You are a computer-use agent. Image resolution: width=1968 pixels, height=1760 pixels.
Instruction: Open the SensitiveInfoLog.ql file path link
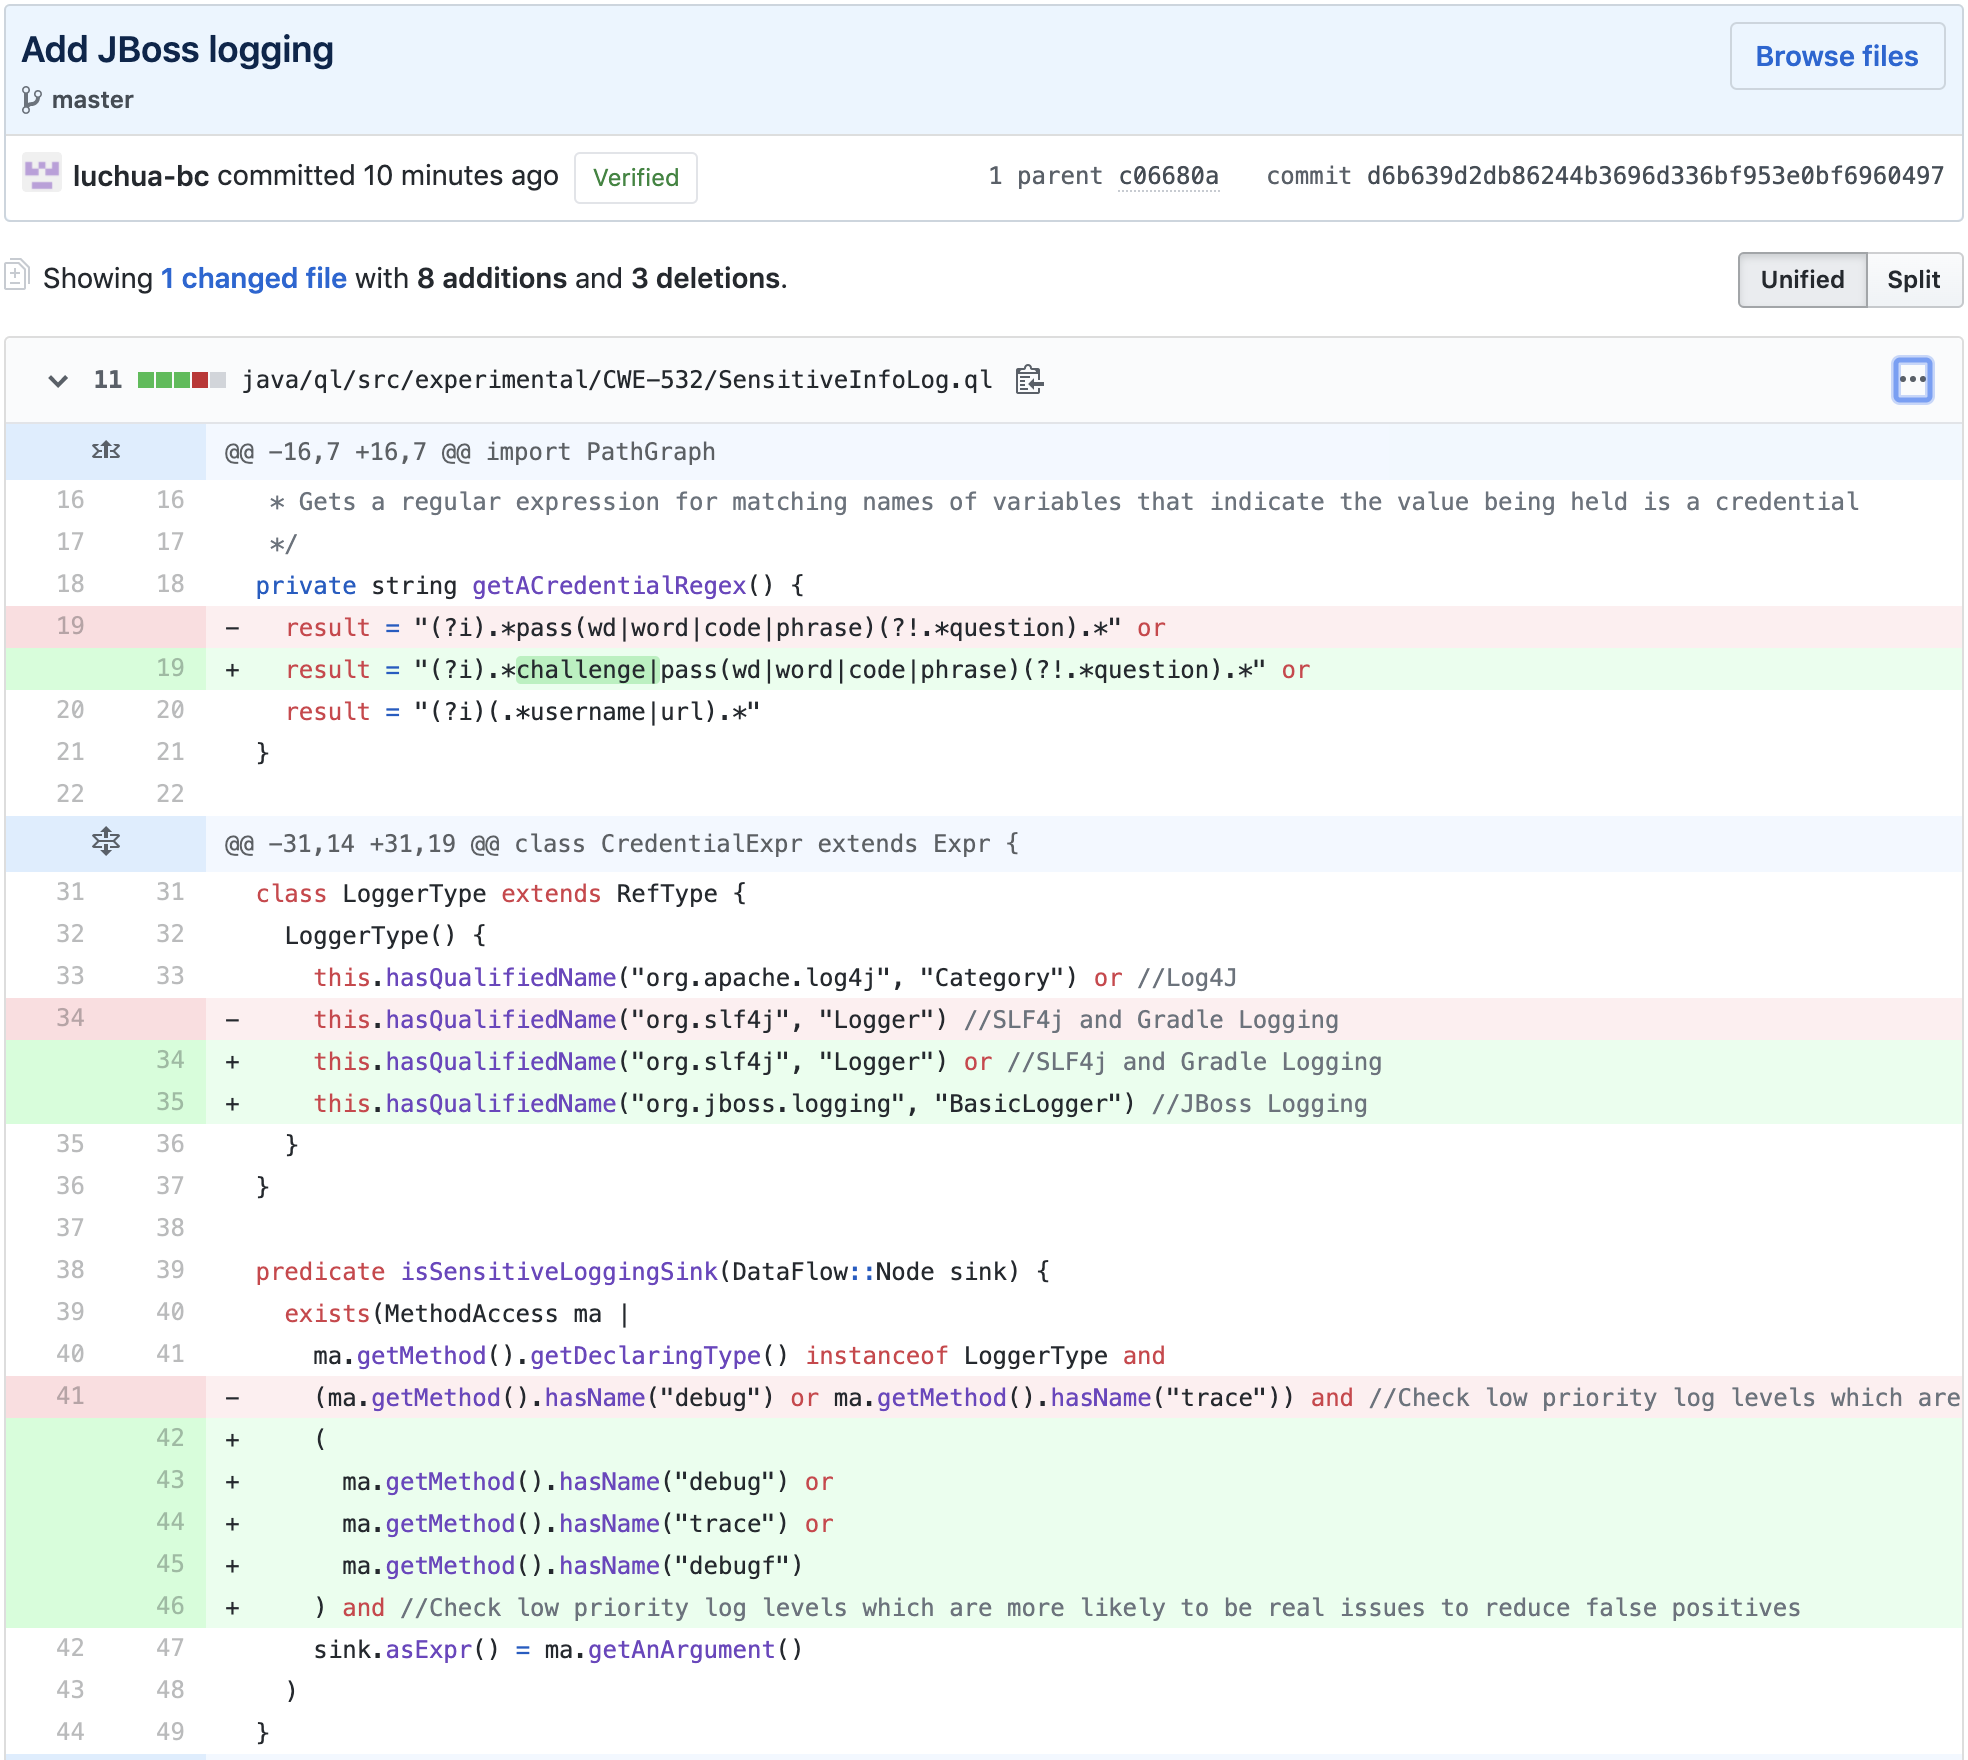616,380
